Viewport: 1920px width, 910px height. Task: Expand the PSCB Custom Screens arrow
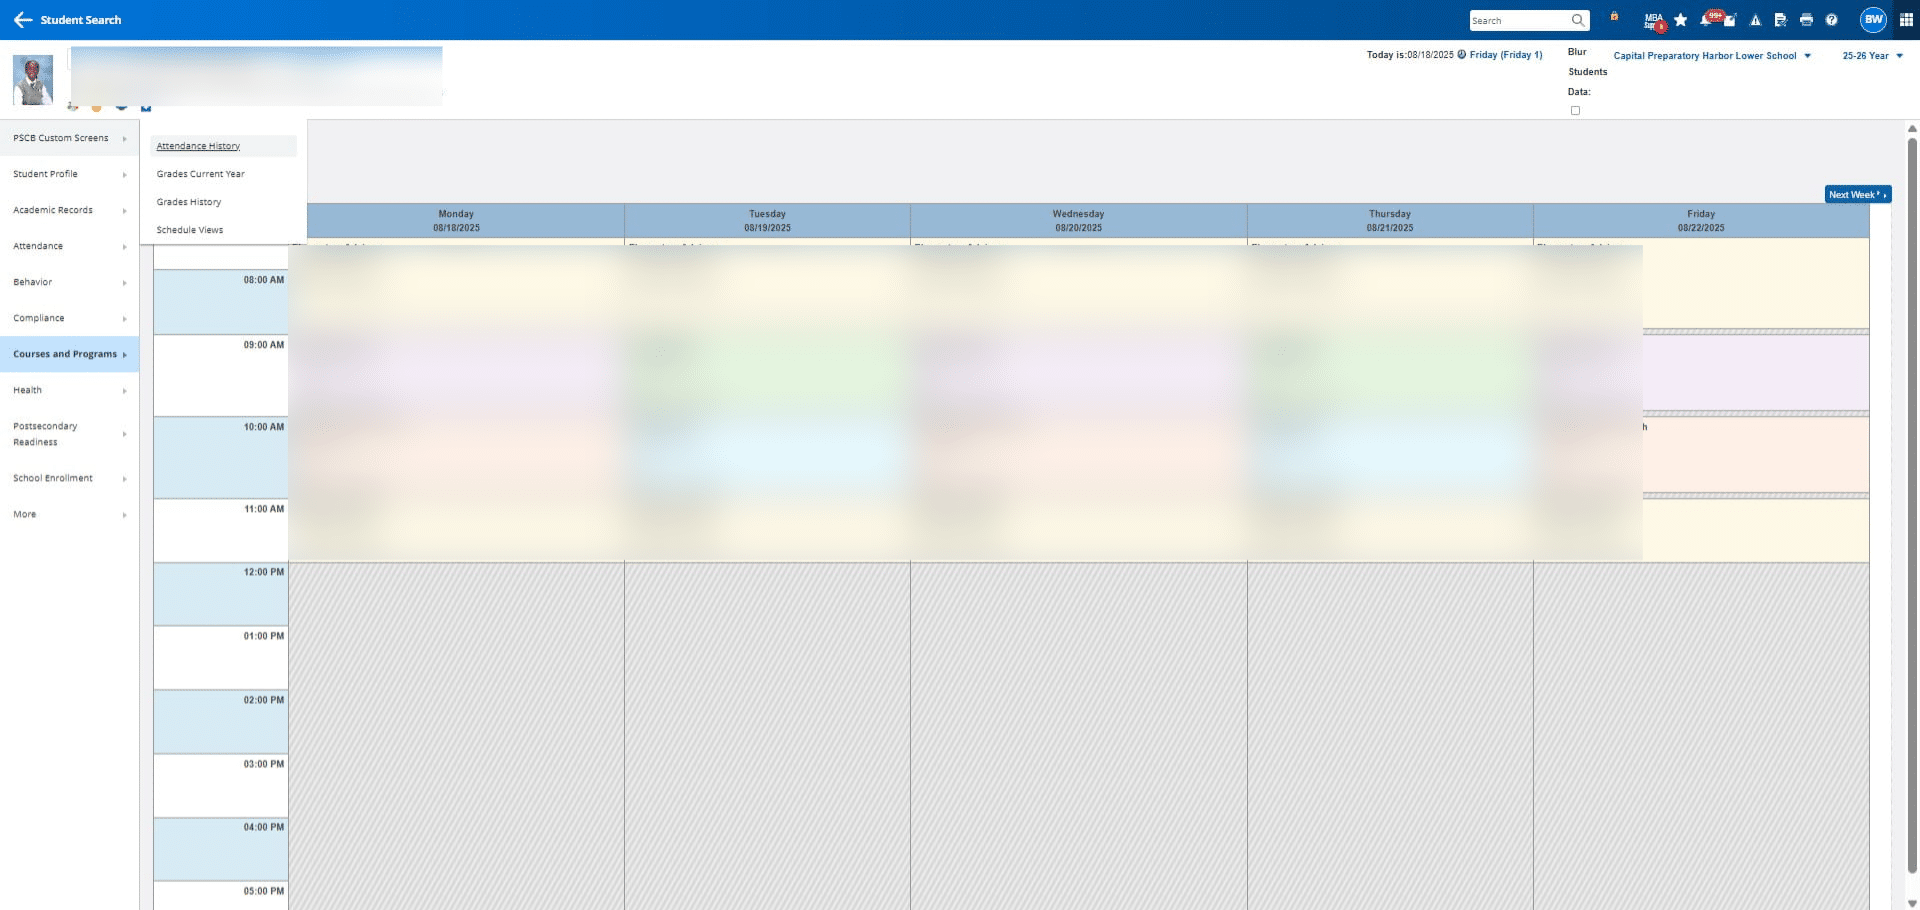pyautogui.click(x=125, y=139)
